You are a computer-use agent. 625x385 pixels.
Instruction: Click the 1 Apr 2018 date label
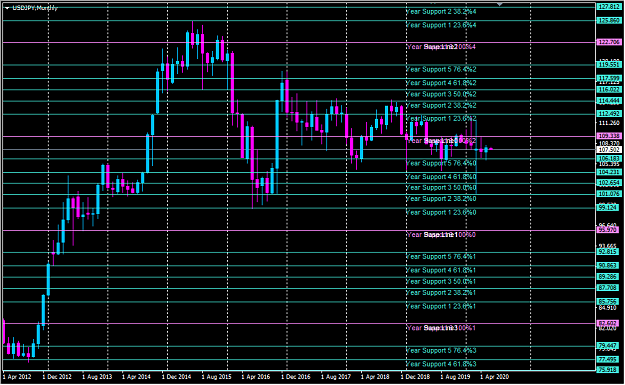click(x=375, y=377)
